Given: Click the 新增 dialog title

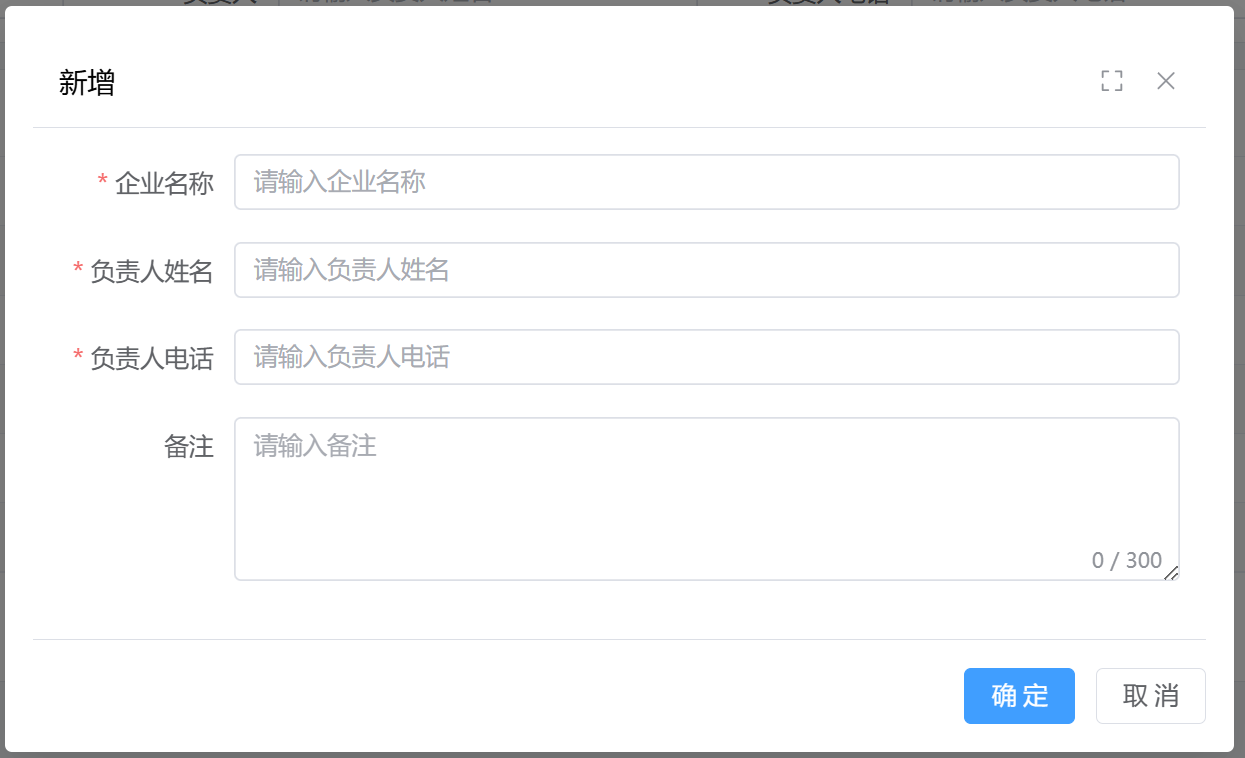Looking at the screenshot, I should click(x=87, y=82).
